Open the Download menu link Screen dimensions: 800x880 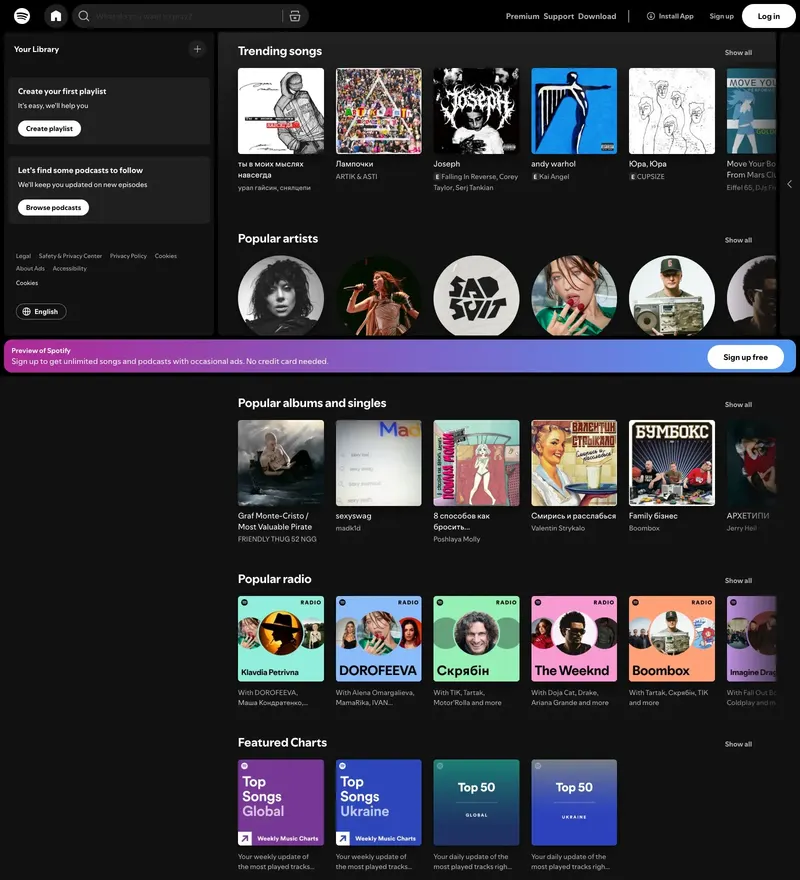pyautogui.click(x=597, y=16)
